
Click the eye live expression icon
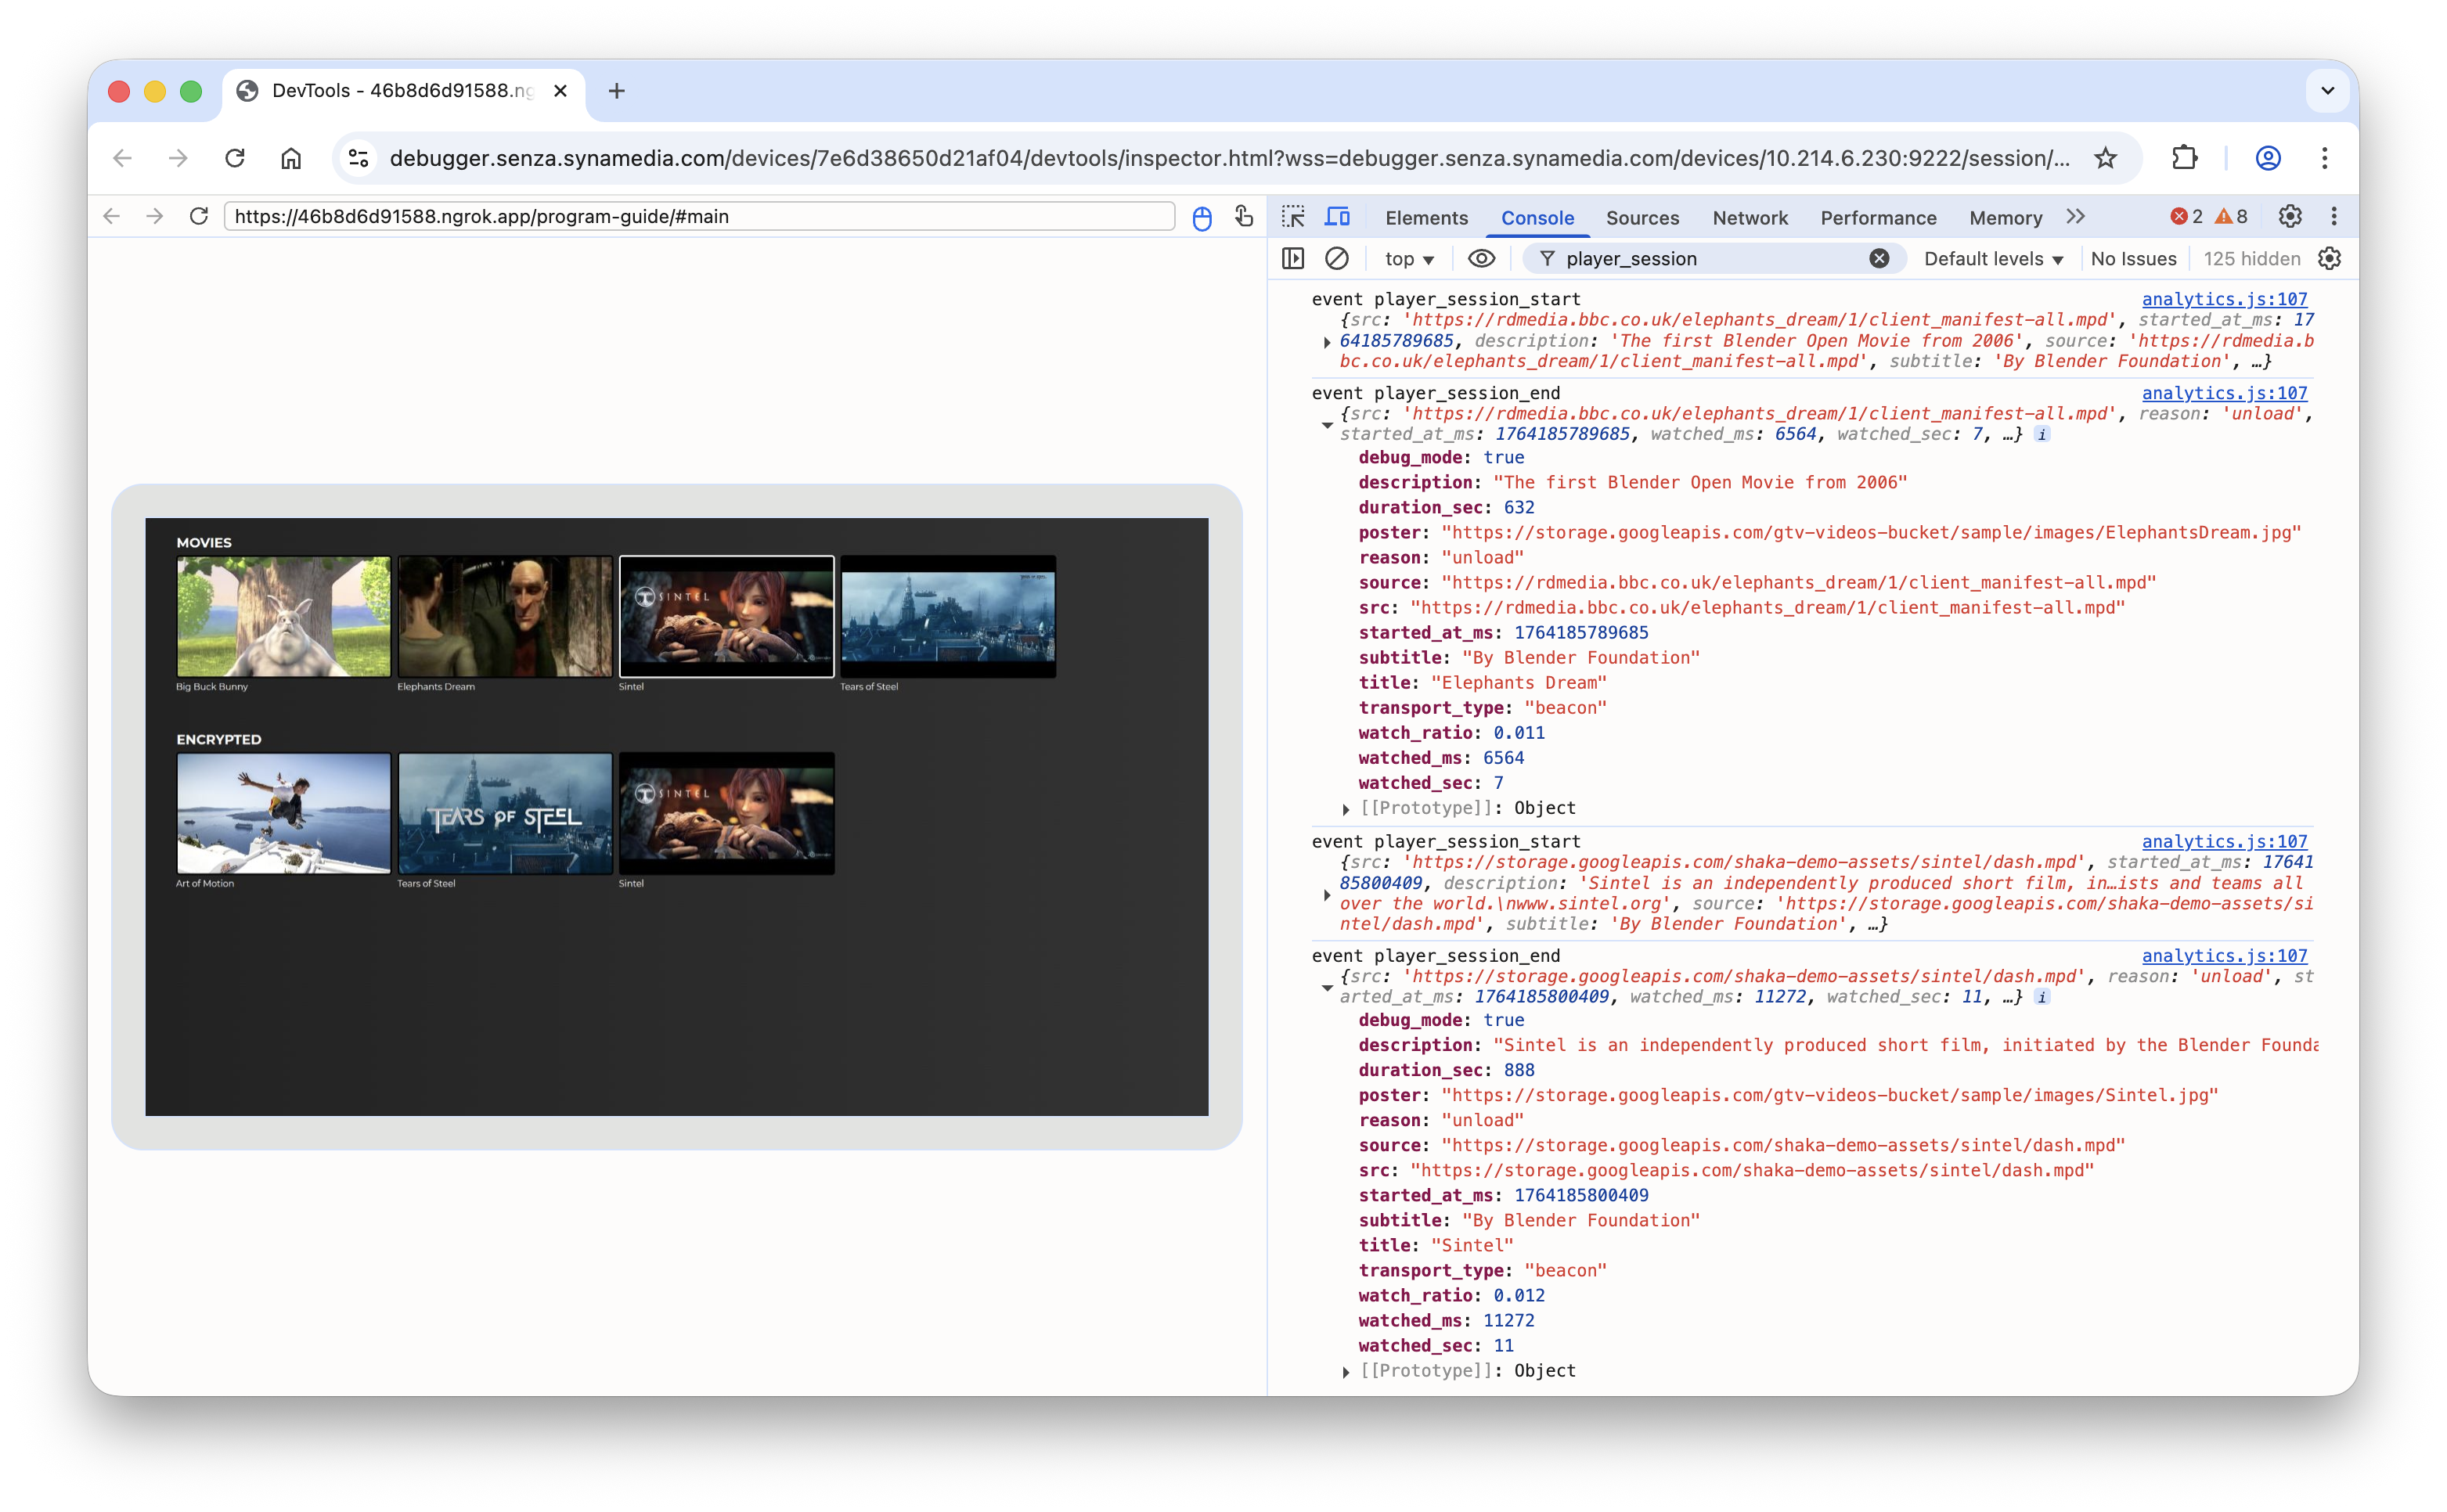pyautogui.click(x=1481, y=259)
